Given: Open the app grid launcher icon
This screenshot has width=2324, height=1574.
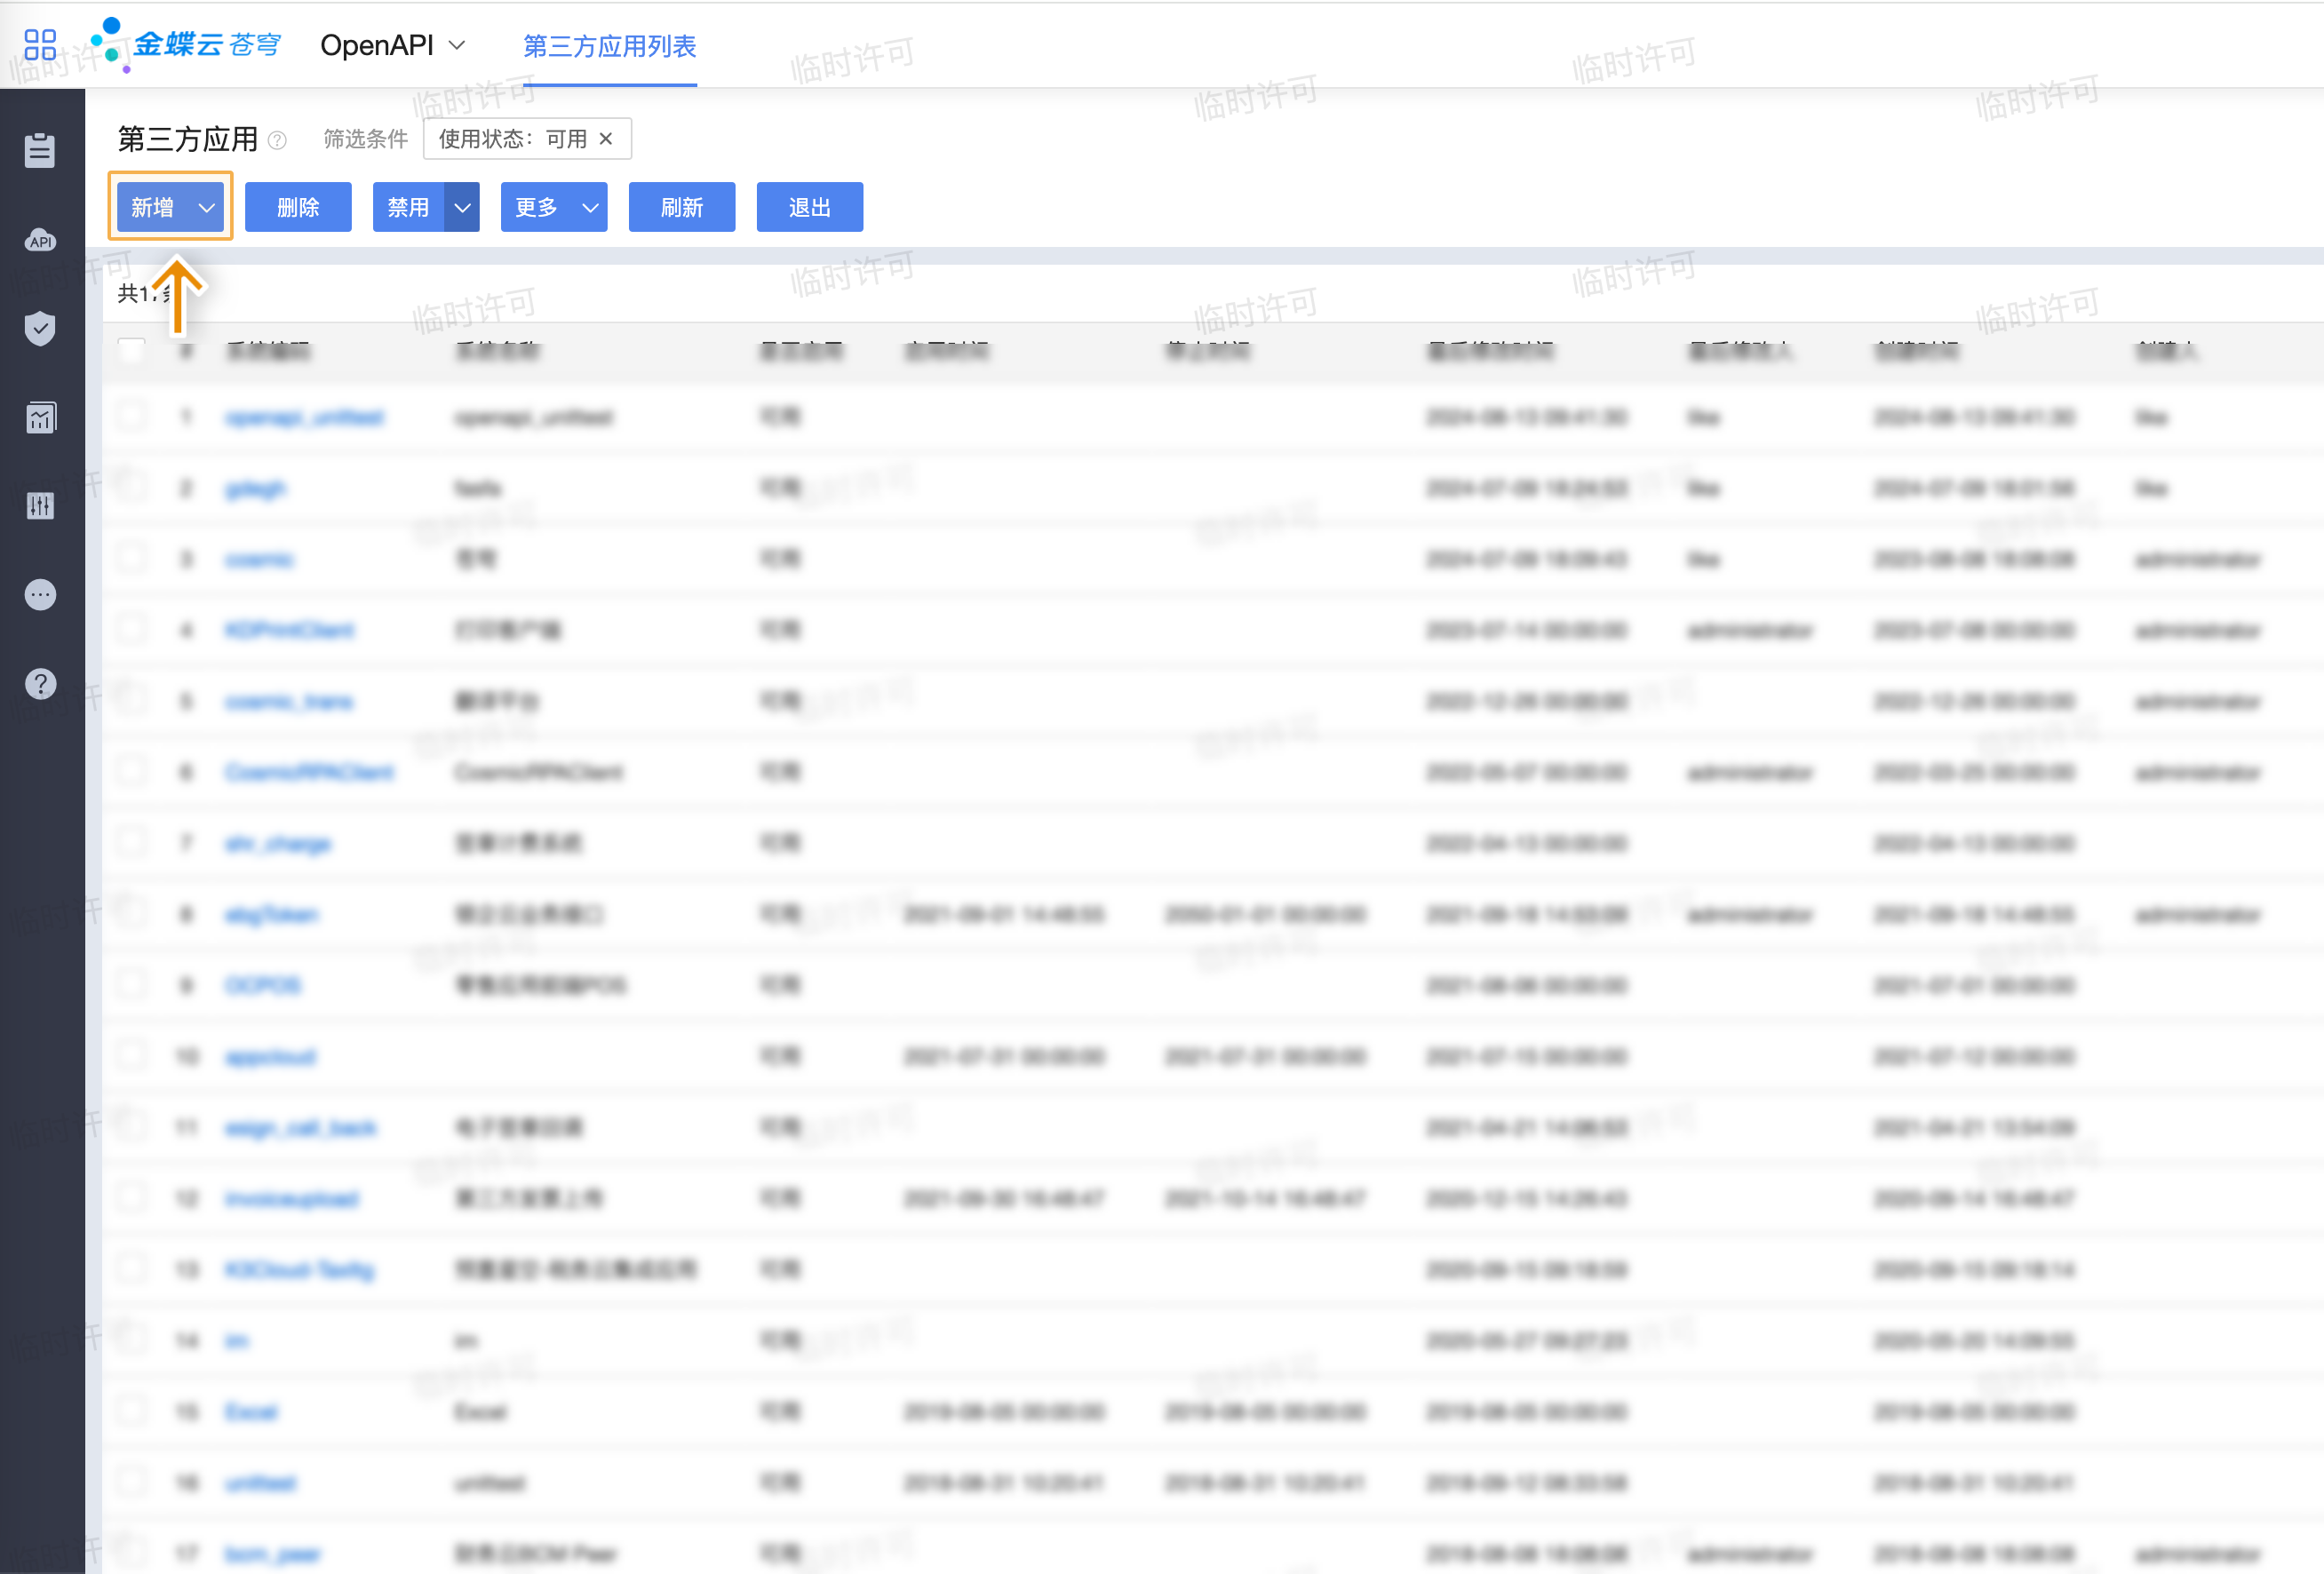Looking at the screenshot, I should tap(40, 45).
